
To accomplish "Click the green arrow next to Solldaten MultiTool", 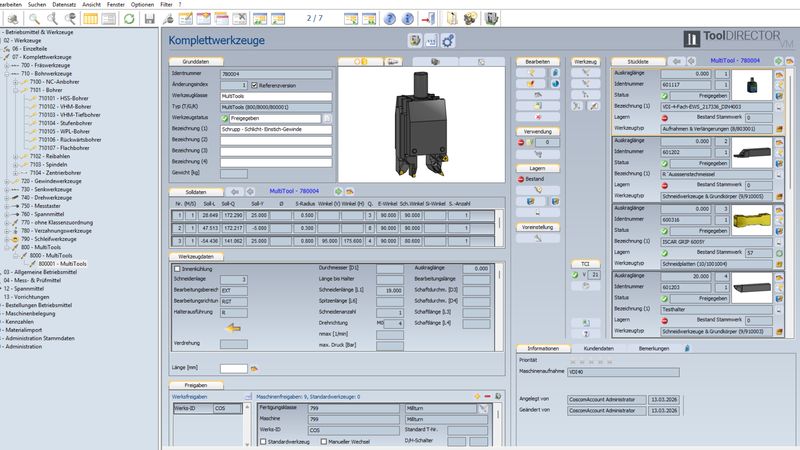I will click(338, 191).
